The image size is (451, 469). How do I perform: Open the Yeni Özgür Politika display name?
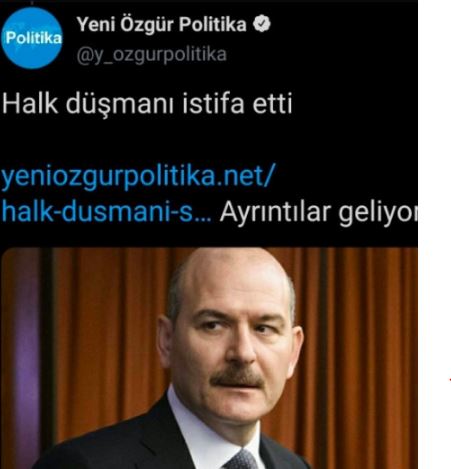point(161,24)
